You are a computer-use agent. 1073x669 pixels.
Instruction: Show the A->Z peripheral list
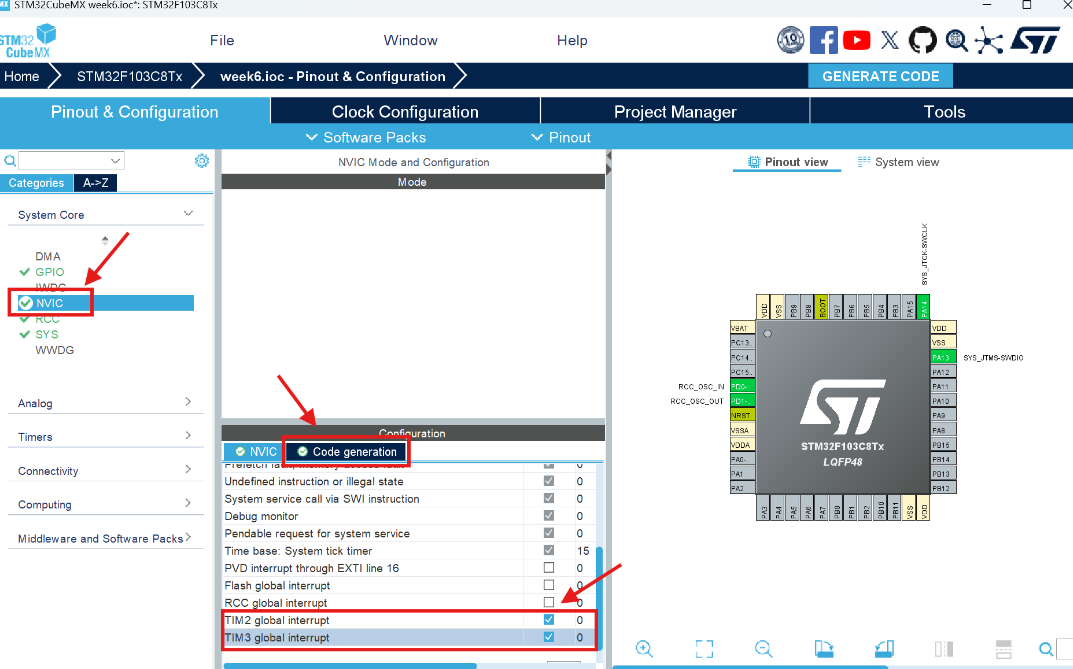[x=95, y=183]
